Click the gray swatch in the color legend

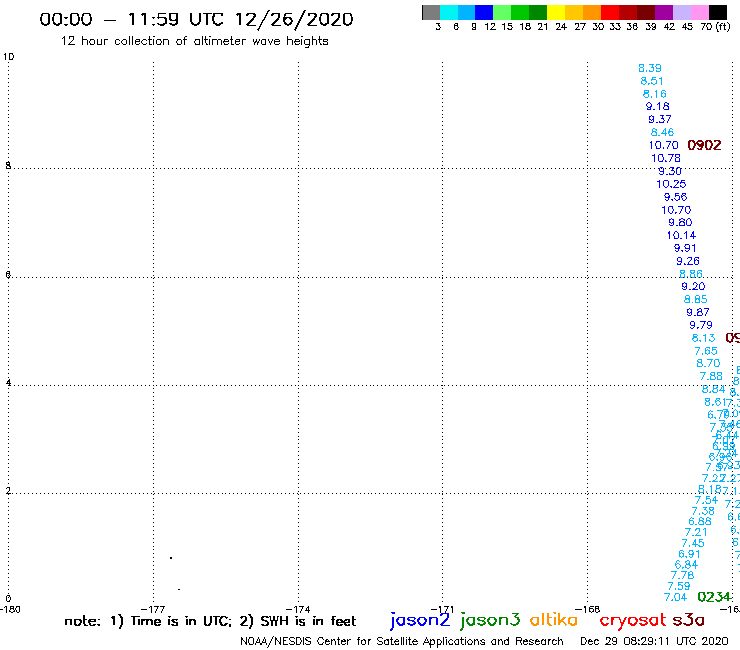pyautogui.click(x=431, y=12)
